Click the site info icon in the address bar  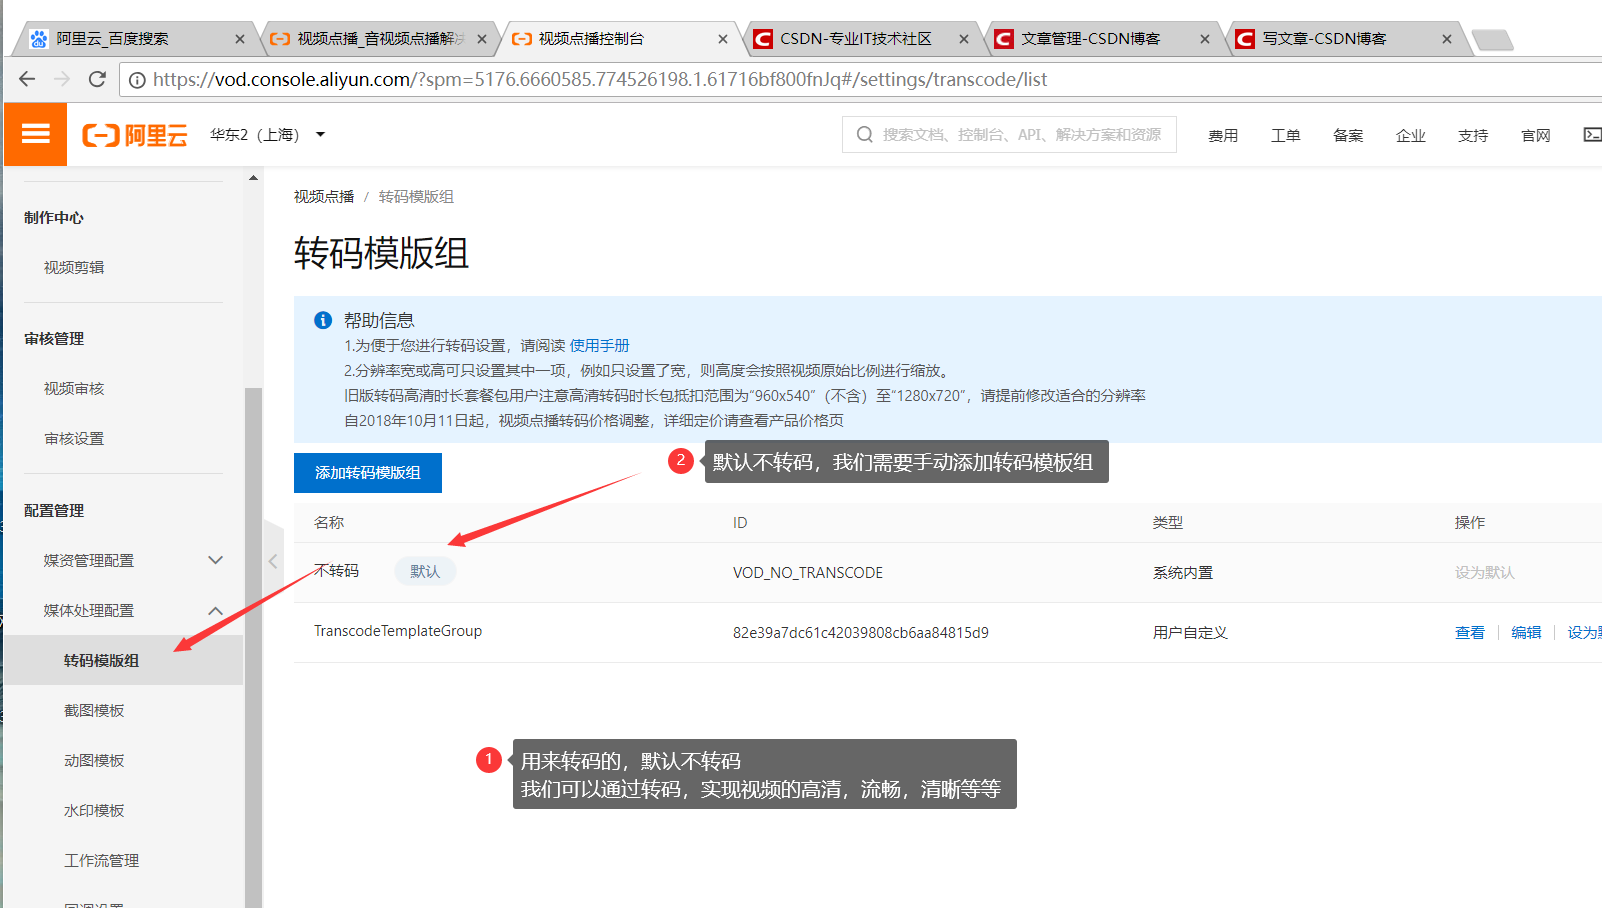tap(137, 79)
